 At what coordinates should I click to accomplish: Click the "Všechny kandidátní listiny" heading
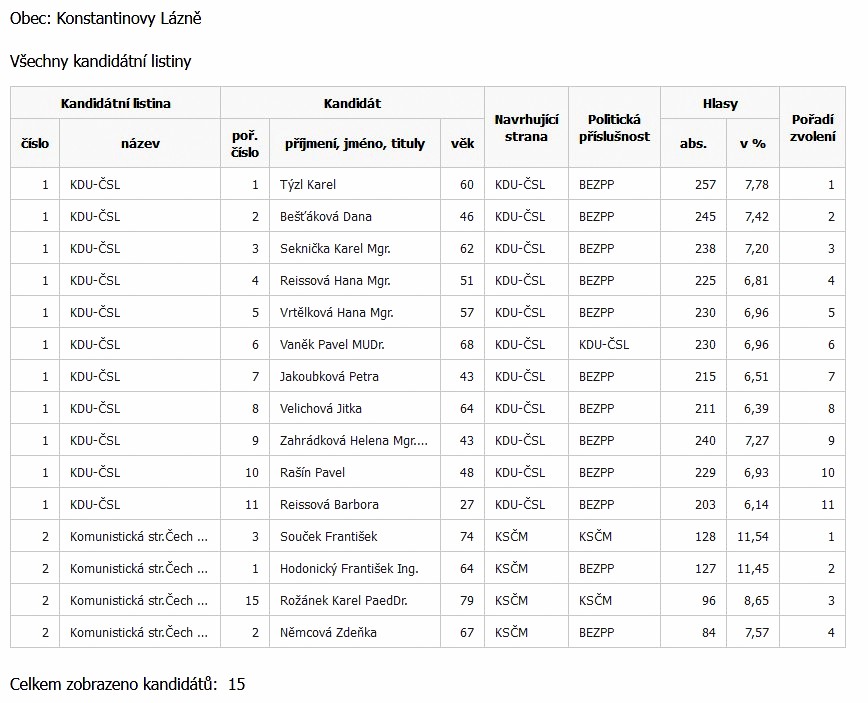pyautogui.click(x=100, y=61)
